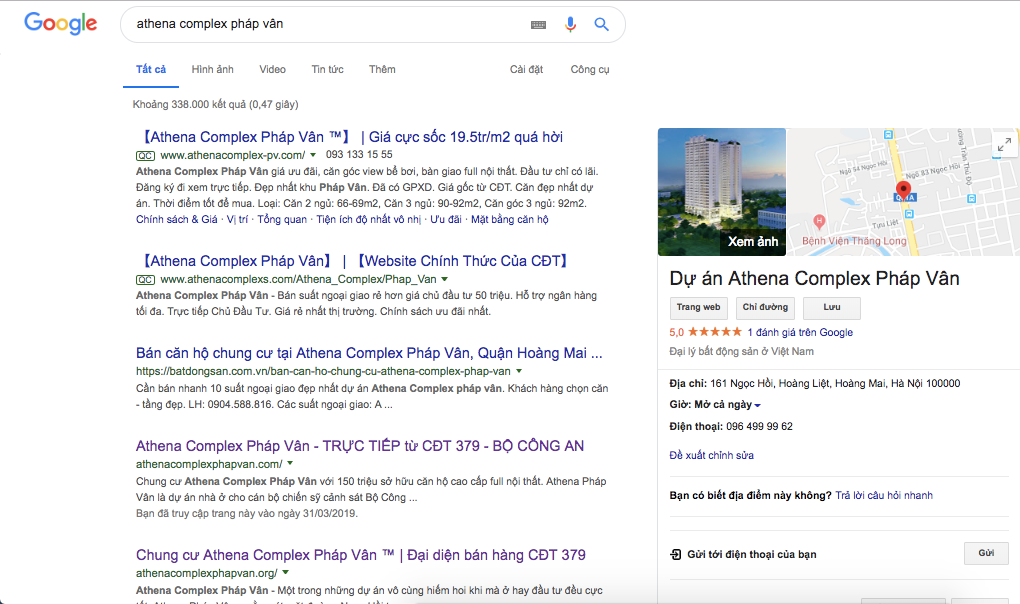1020x604 pixels.
Task: Get directions via the 'Chỉ đường' button
Action: click(x=765, y=307)
